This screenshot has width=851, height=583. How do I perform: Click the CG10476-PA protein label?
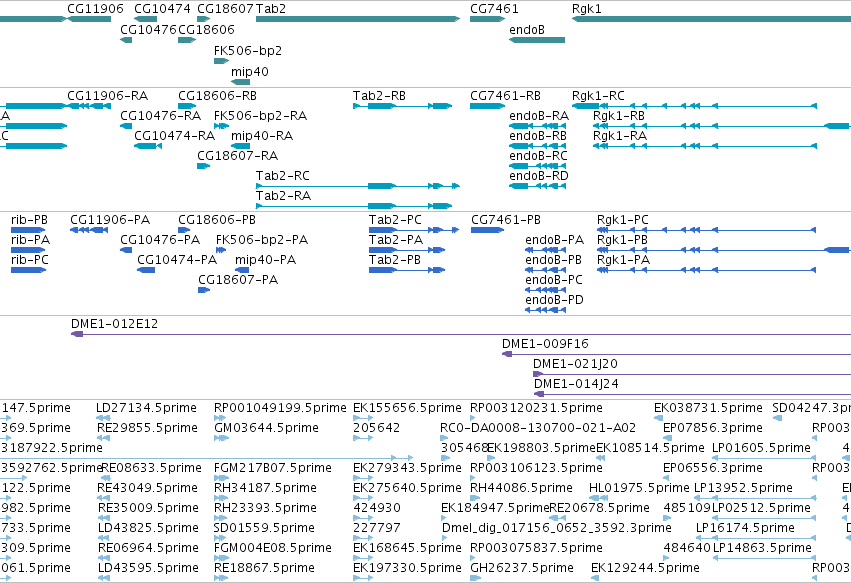[160, 240]
